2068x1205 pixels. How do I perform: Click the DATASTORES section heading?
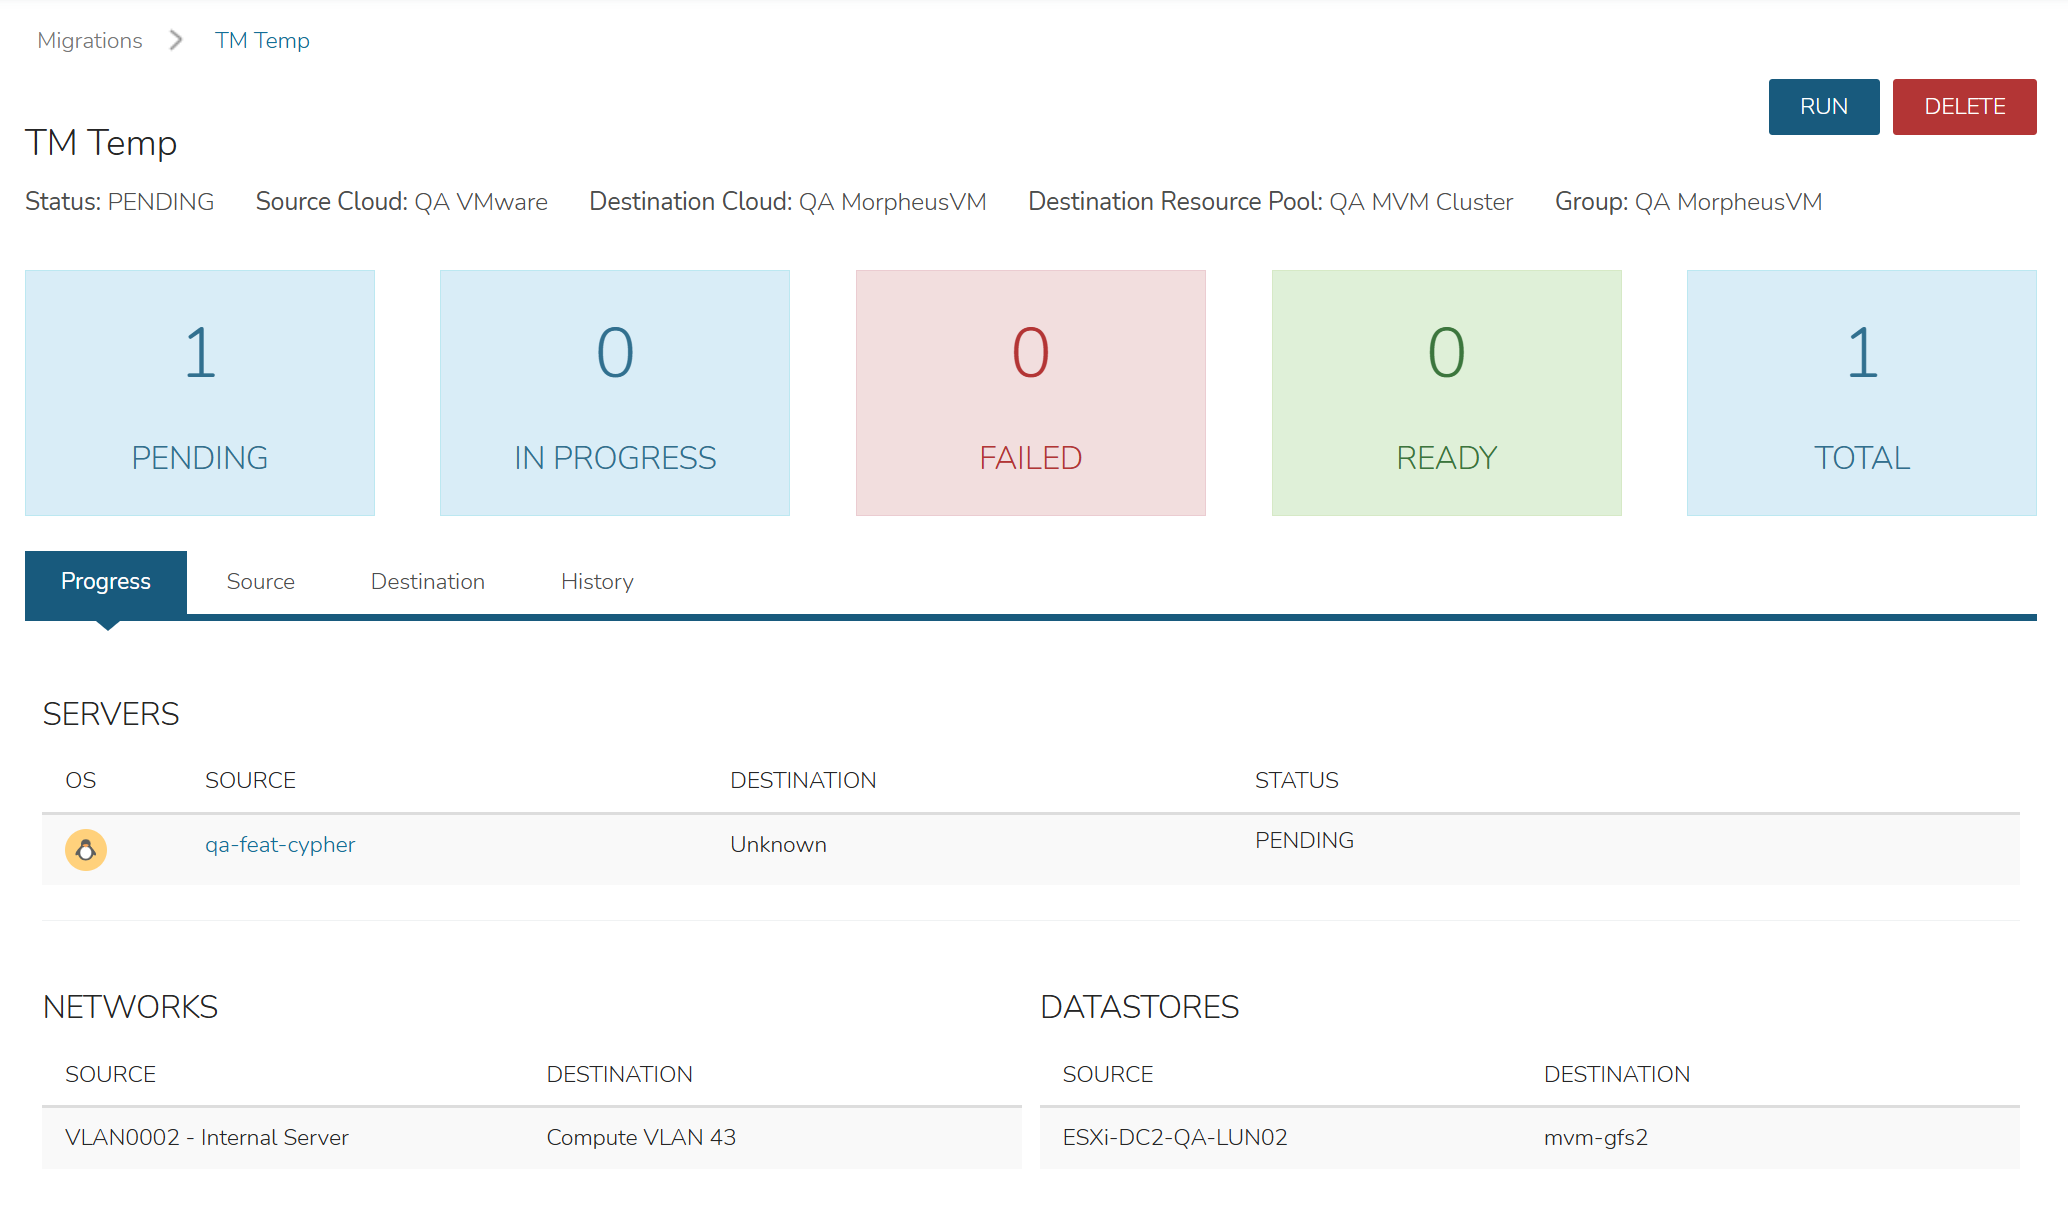(1139, 1007)
